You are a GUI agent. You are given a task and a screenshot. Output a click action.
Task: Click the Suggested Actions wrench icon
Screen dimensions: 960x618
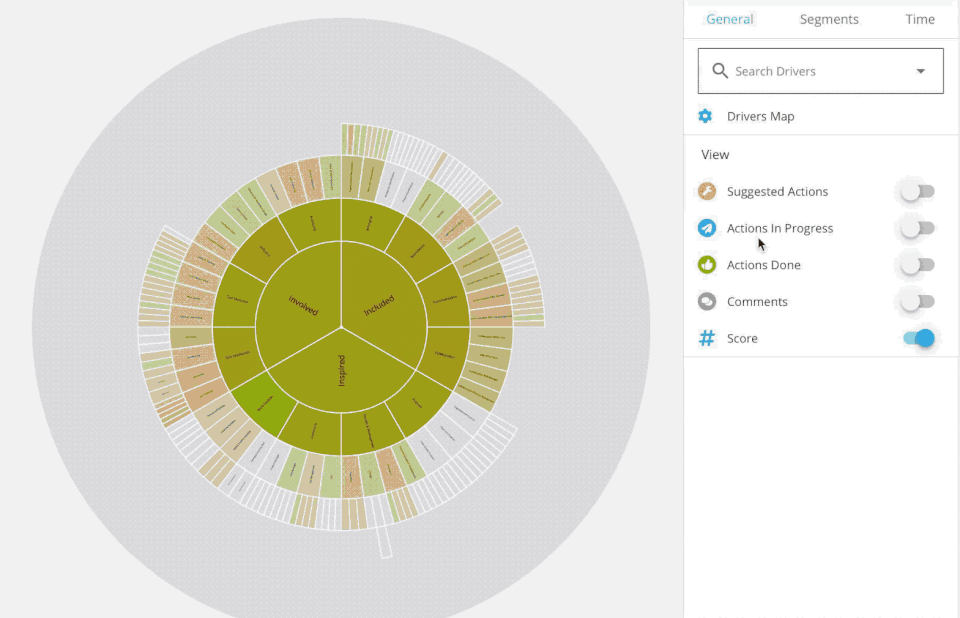click(707, 191)
